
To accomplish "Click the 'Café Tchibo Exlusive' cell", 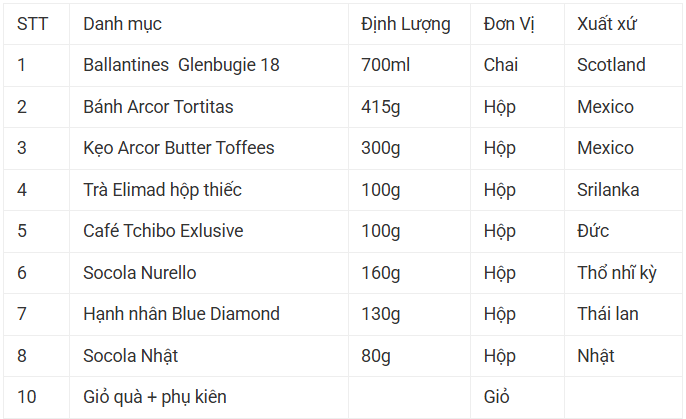I will pos(163,231).
